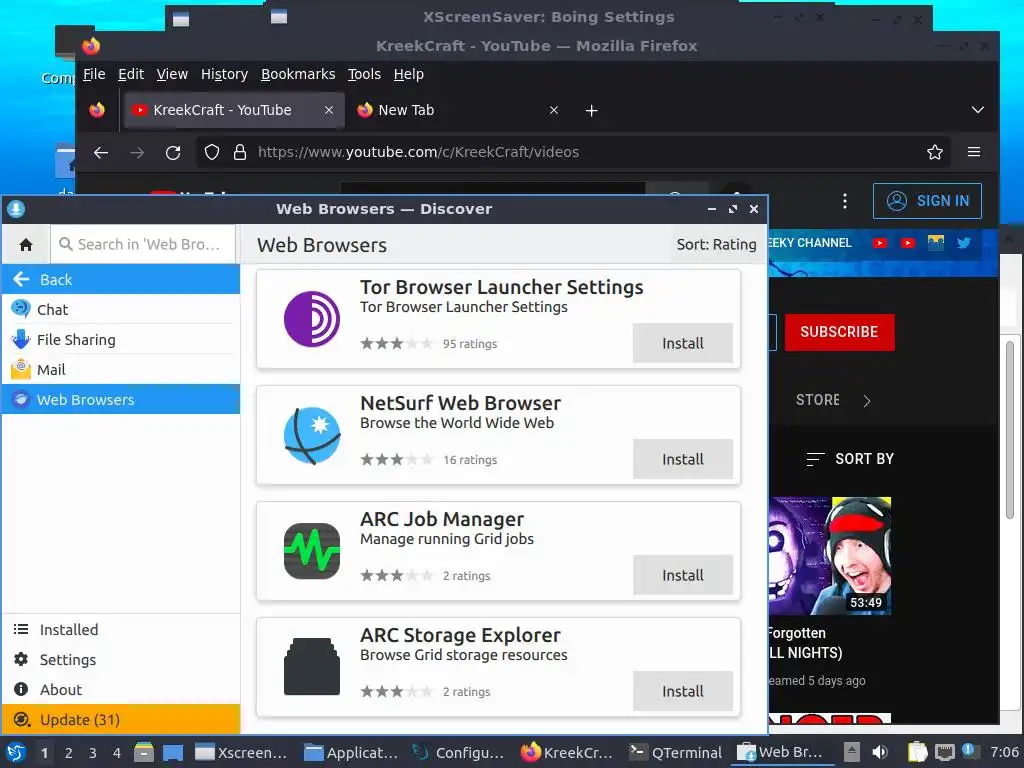Viewport: 1024px width, 768px height.
Task: Click Back in Discover sidebar
Action: click(121, 280)
